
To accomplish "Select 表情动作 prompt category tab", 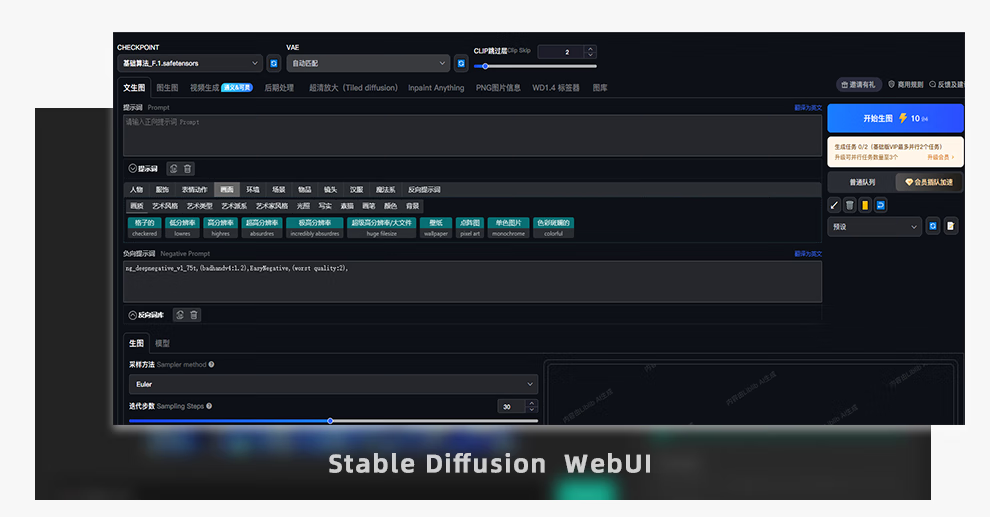I will (x=194, y=189).
